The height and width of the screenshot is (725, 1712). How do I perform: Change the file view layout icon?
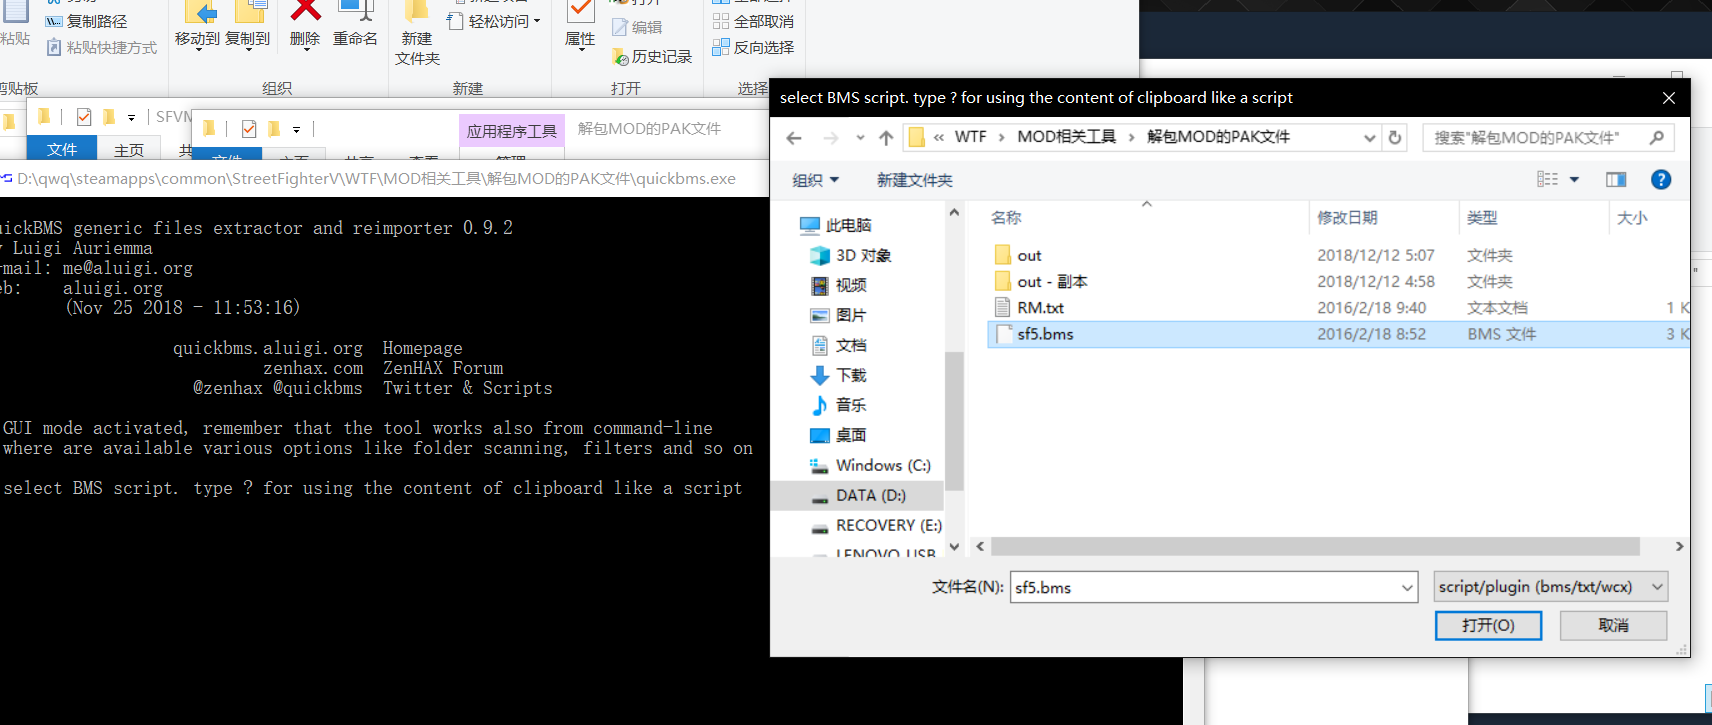[1547, 180]
